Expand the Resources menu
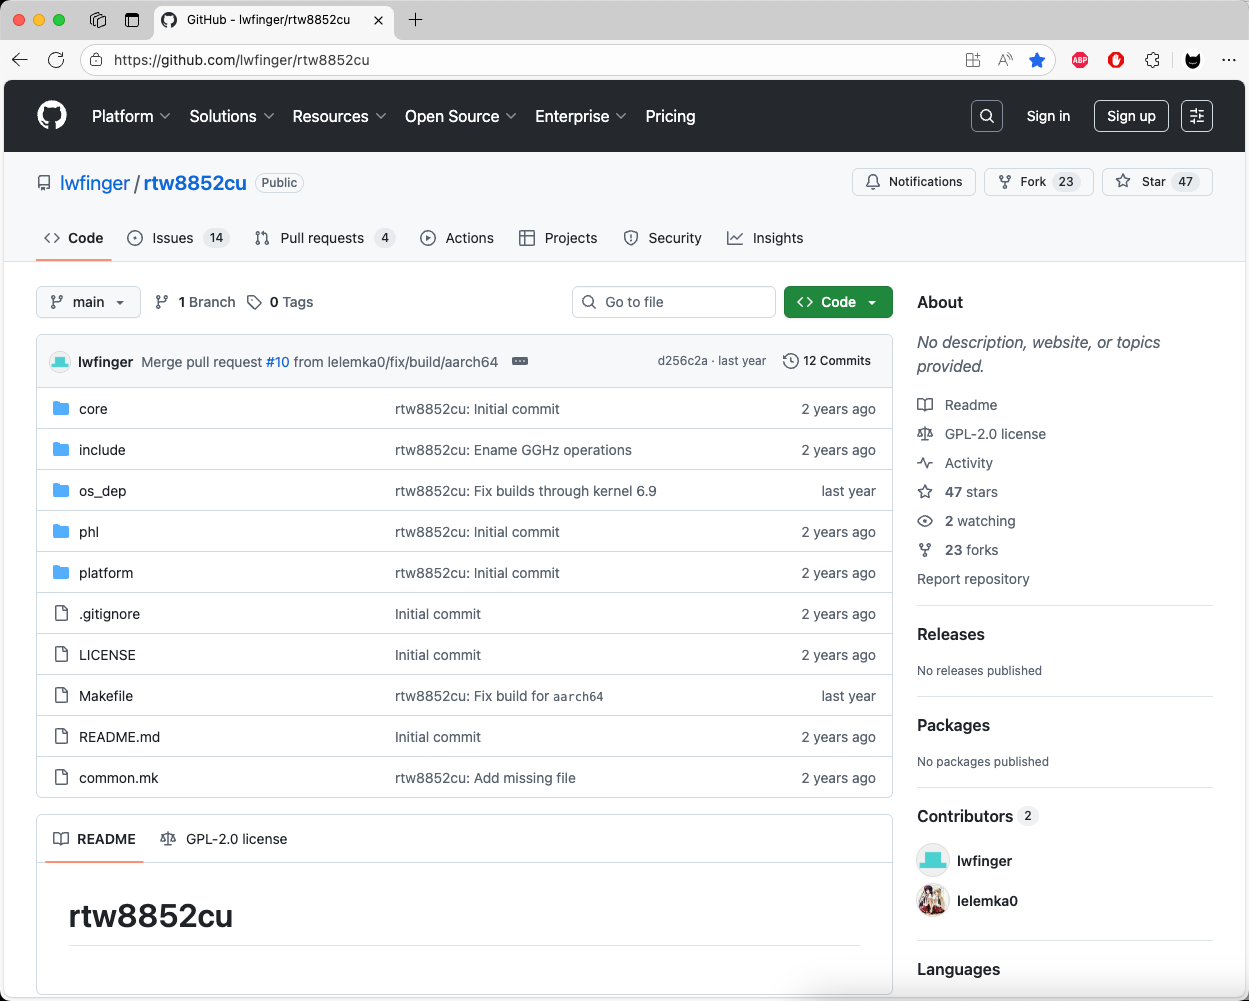This screenshot has height=1001, width=1249. pyautogui.click(x=340, y=116)
